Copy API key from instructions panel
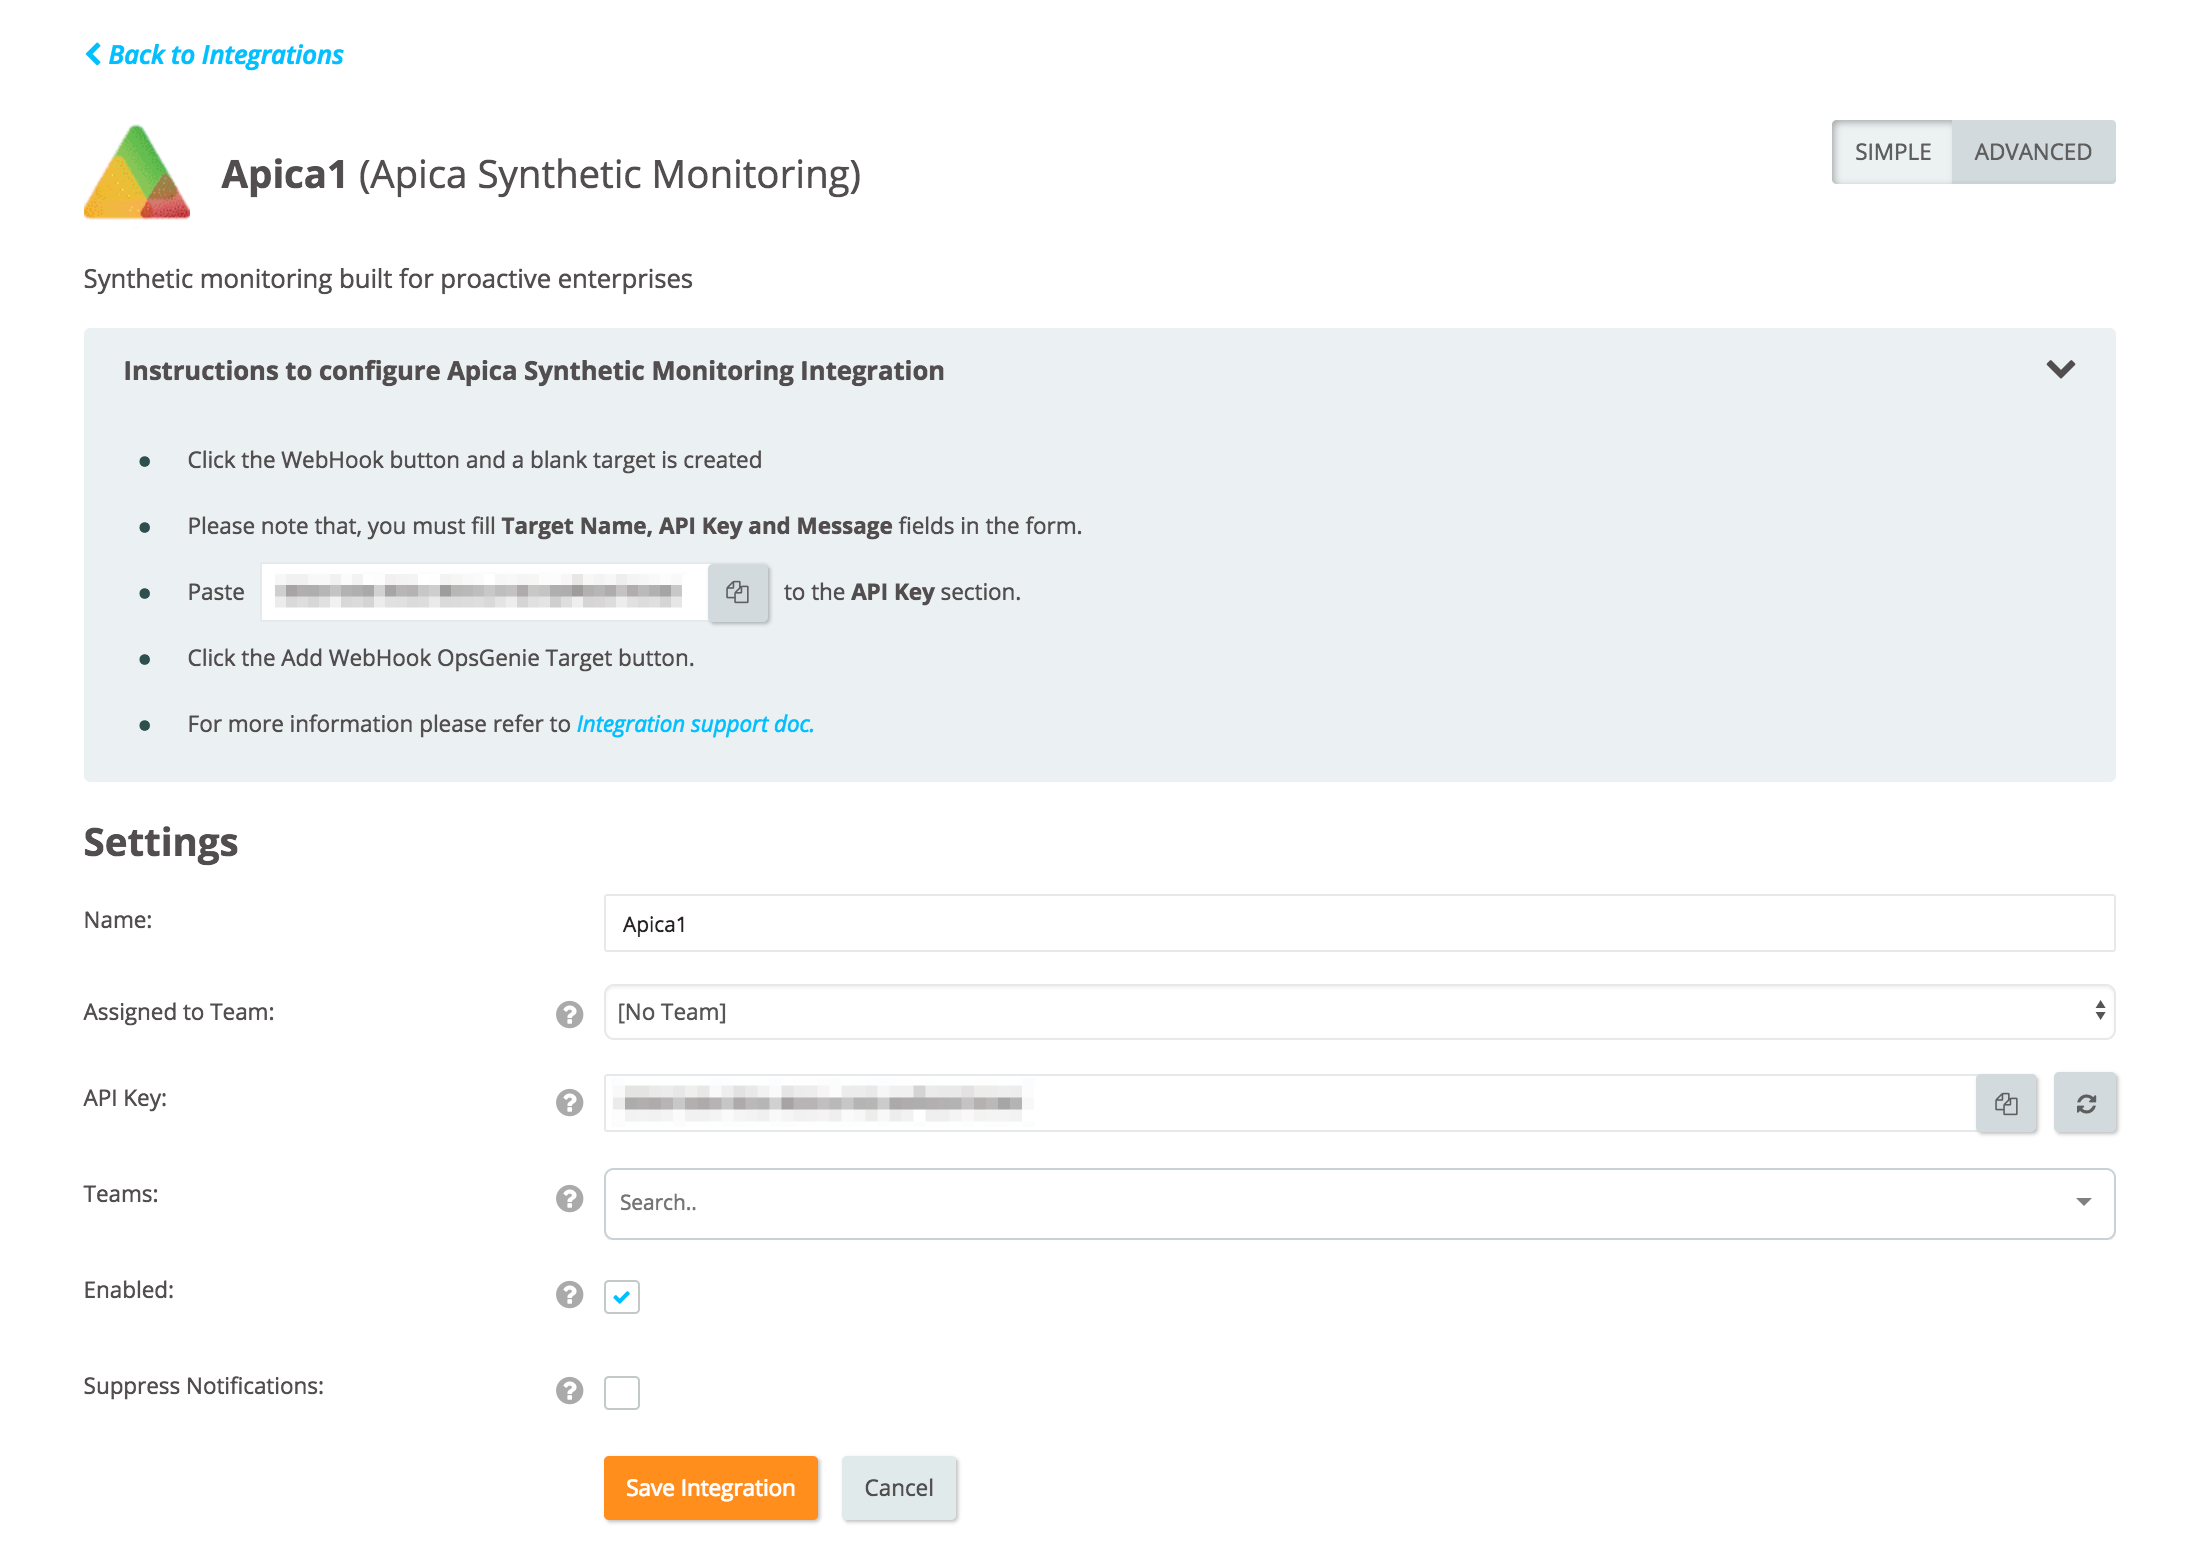The width and height of the screenshot is (2200, 1568). tap(738, 593)
